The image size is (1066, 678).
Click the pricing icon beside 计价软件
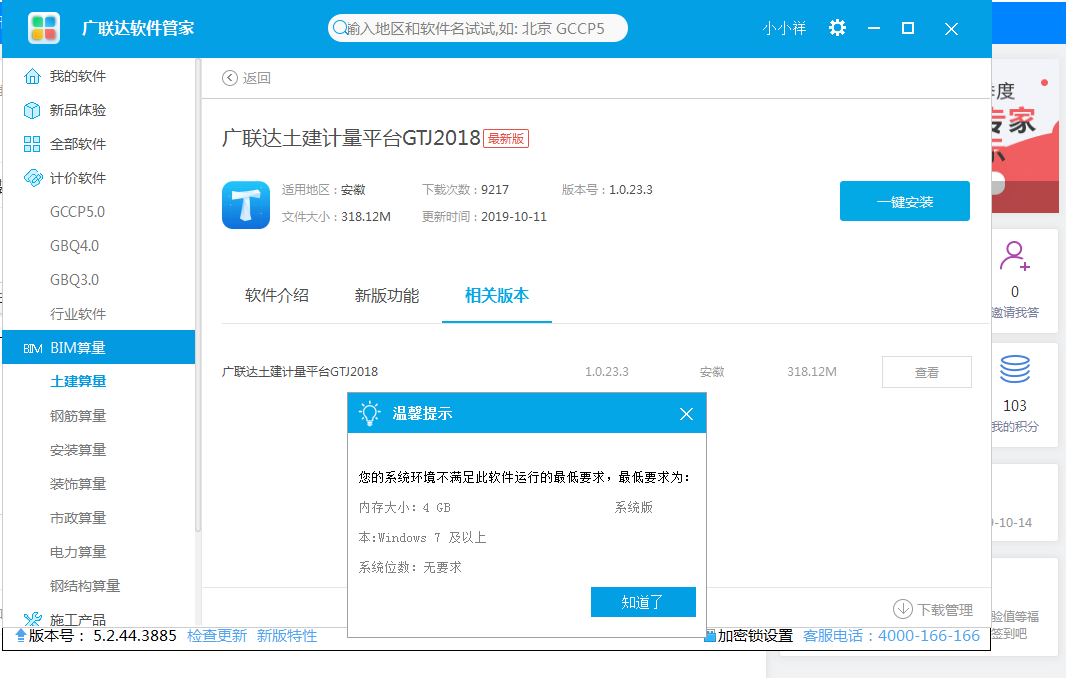click(x=33, y=177)
